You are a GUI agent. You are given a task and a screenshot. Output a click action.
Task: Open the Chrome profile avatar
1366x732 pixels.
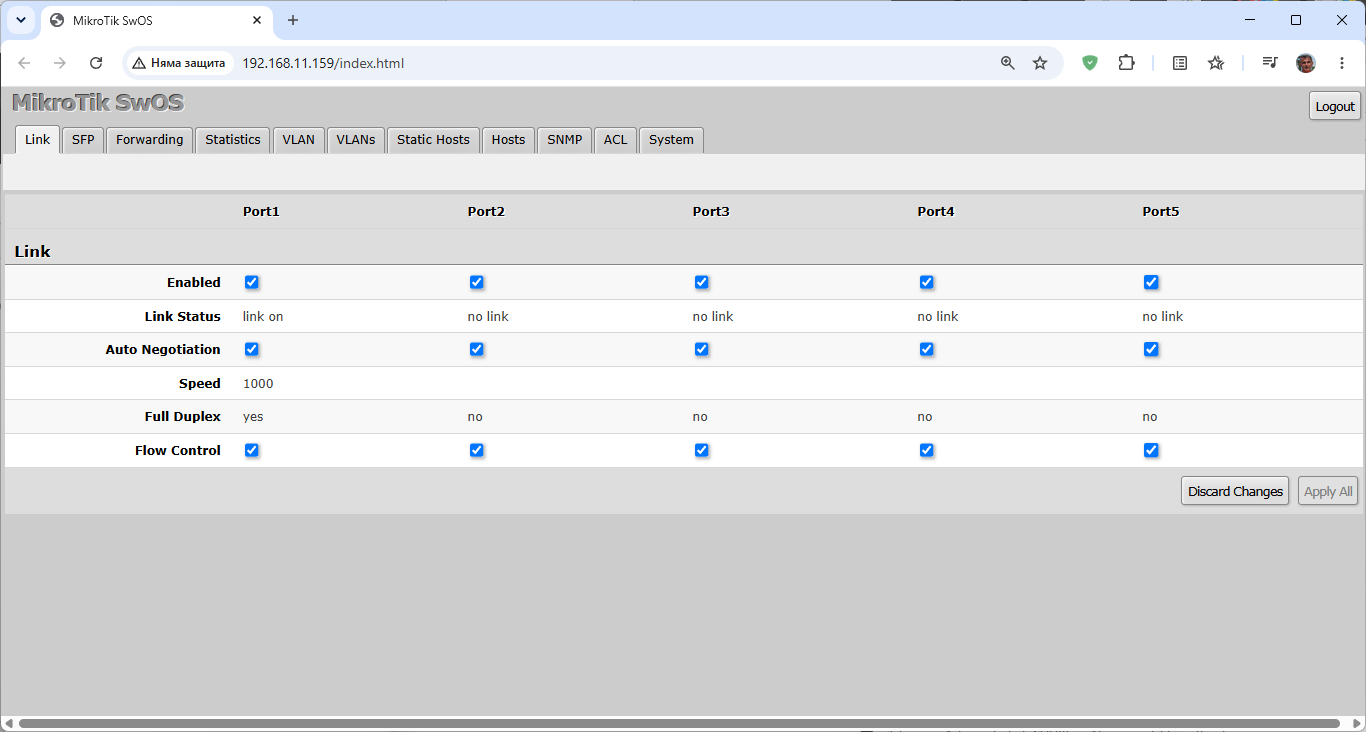coord(1306,63)
